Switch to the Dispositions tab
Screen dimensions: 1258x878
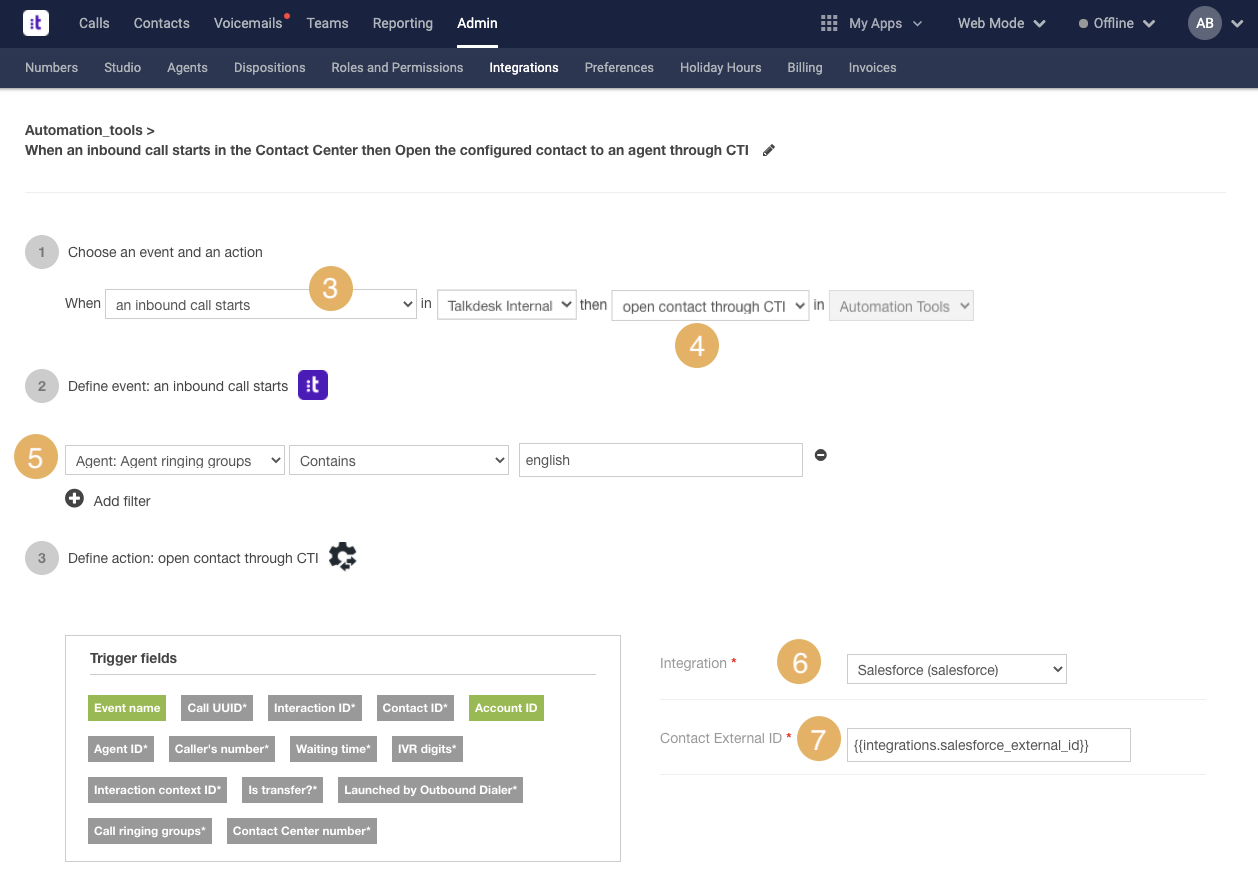[x=270, y=67]
